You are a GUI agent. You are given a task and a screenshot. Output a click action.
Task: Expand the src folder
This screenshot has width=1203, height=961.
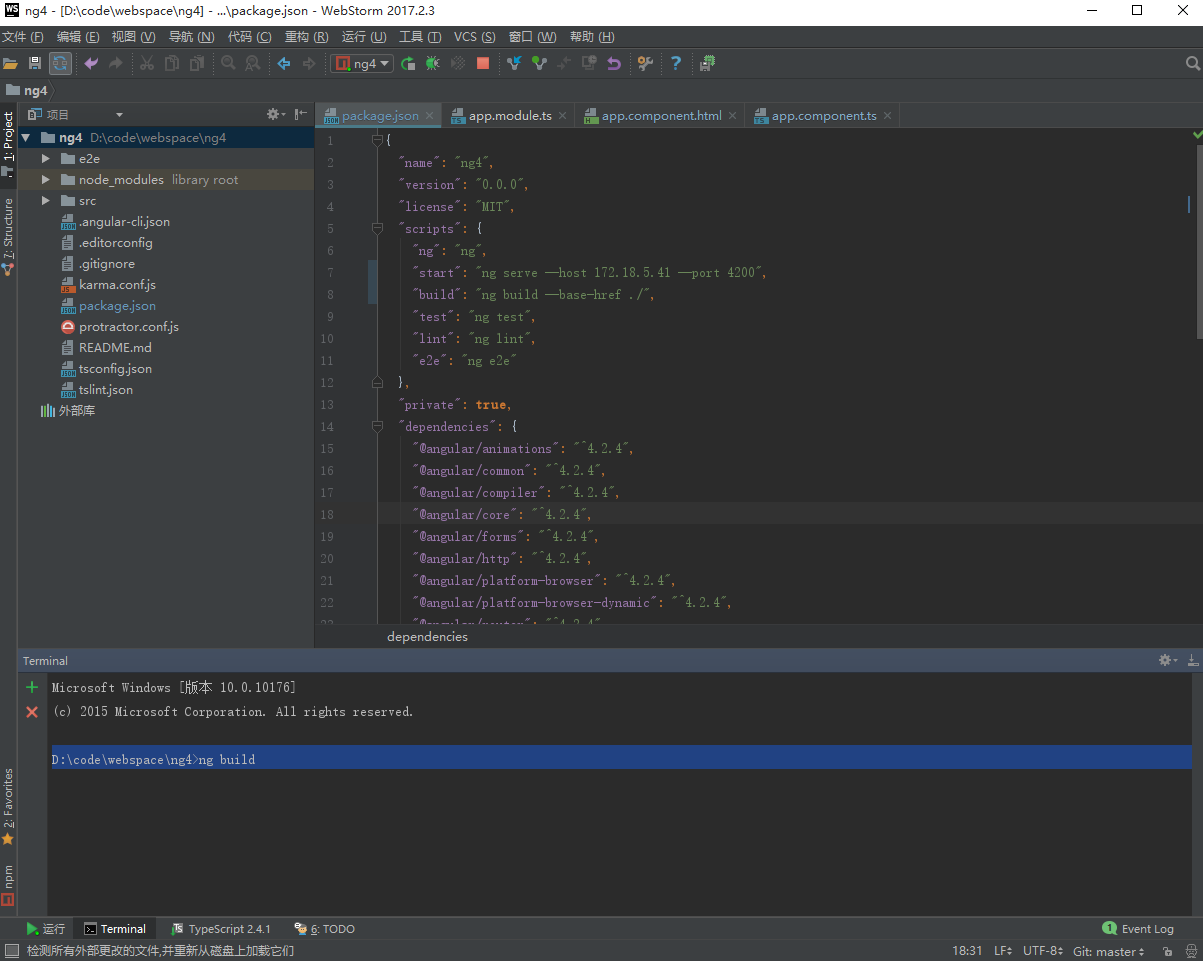(45, 200)
